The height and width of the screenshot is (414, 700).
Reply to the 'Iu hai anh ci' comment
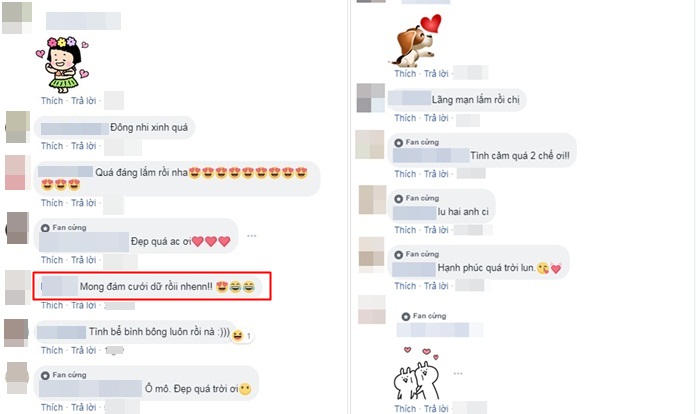pyautogui.click(x=436, y=230)
